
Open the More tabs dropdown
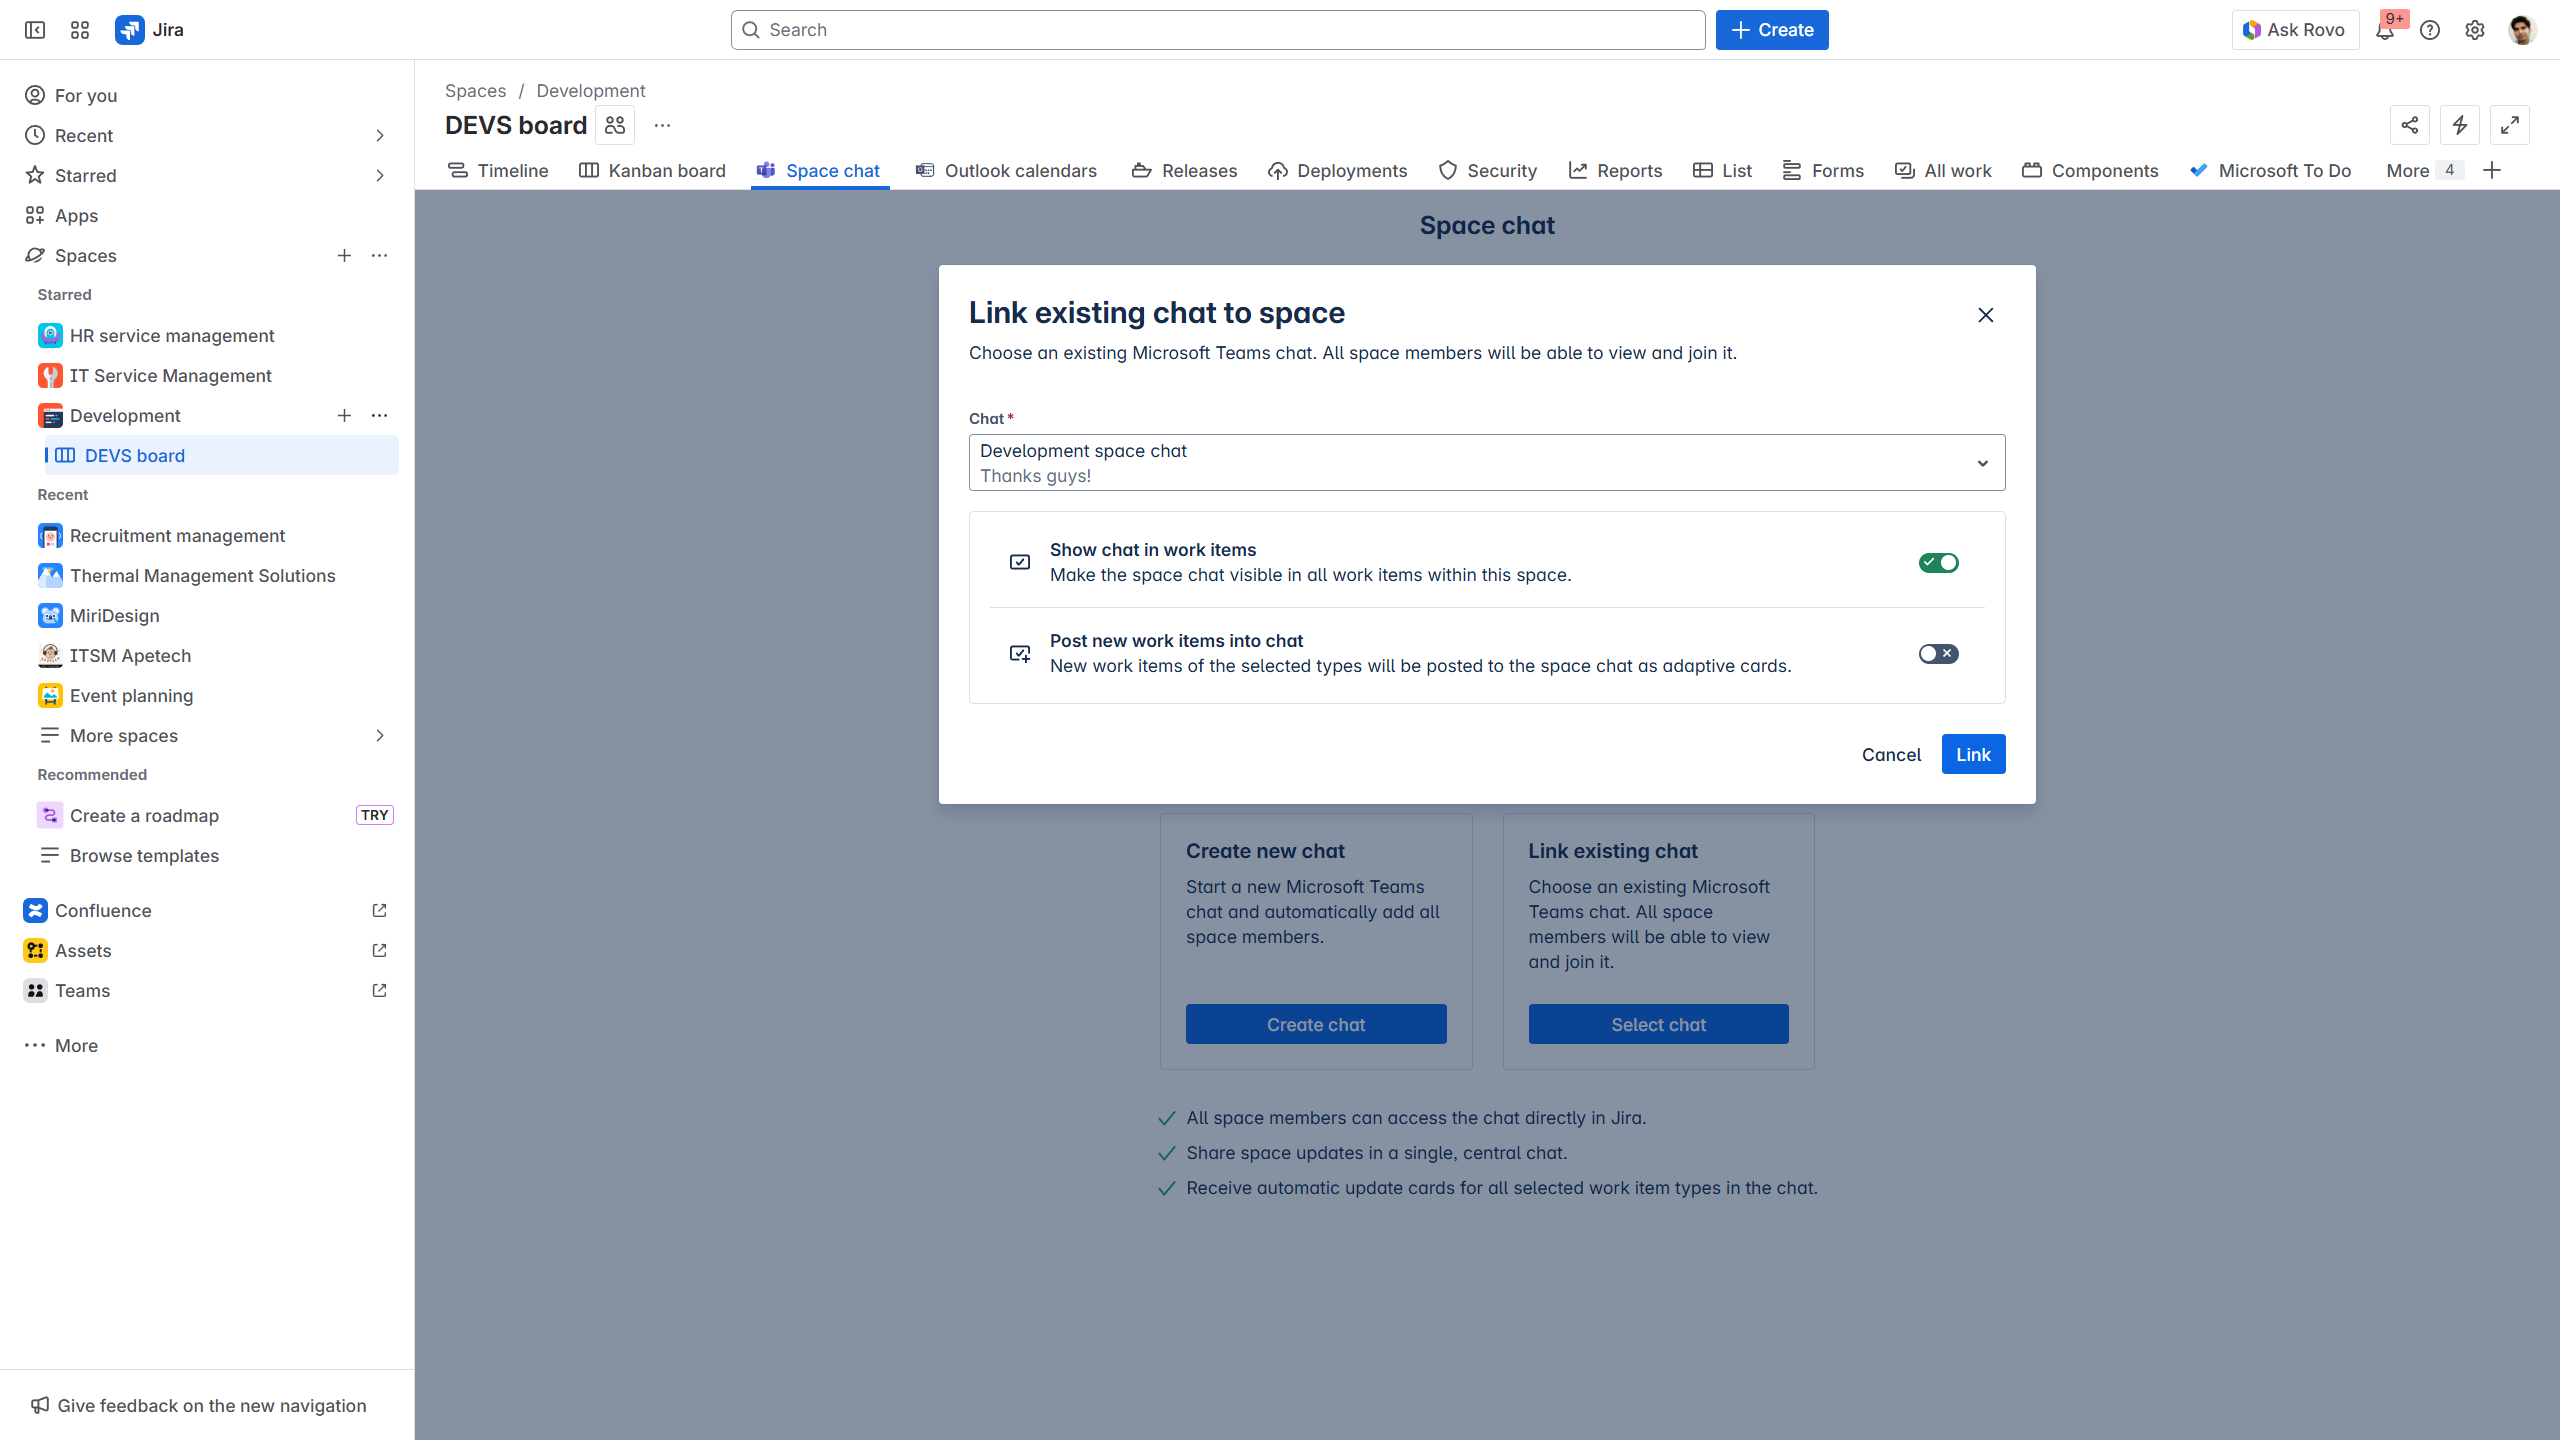click(x=2420, y=171)
